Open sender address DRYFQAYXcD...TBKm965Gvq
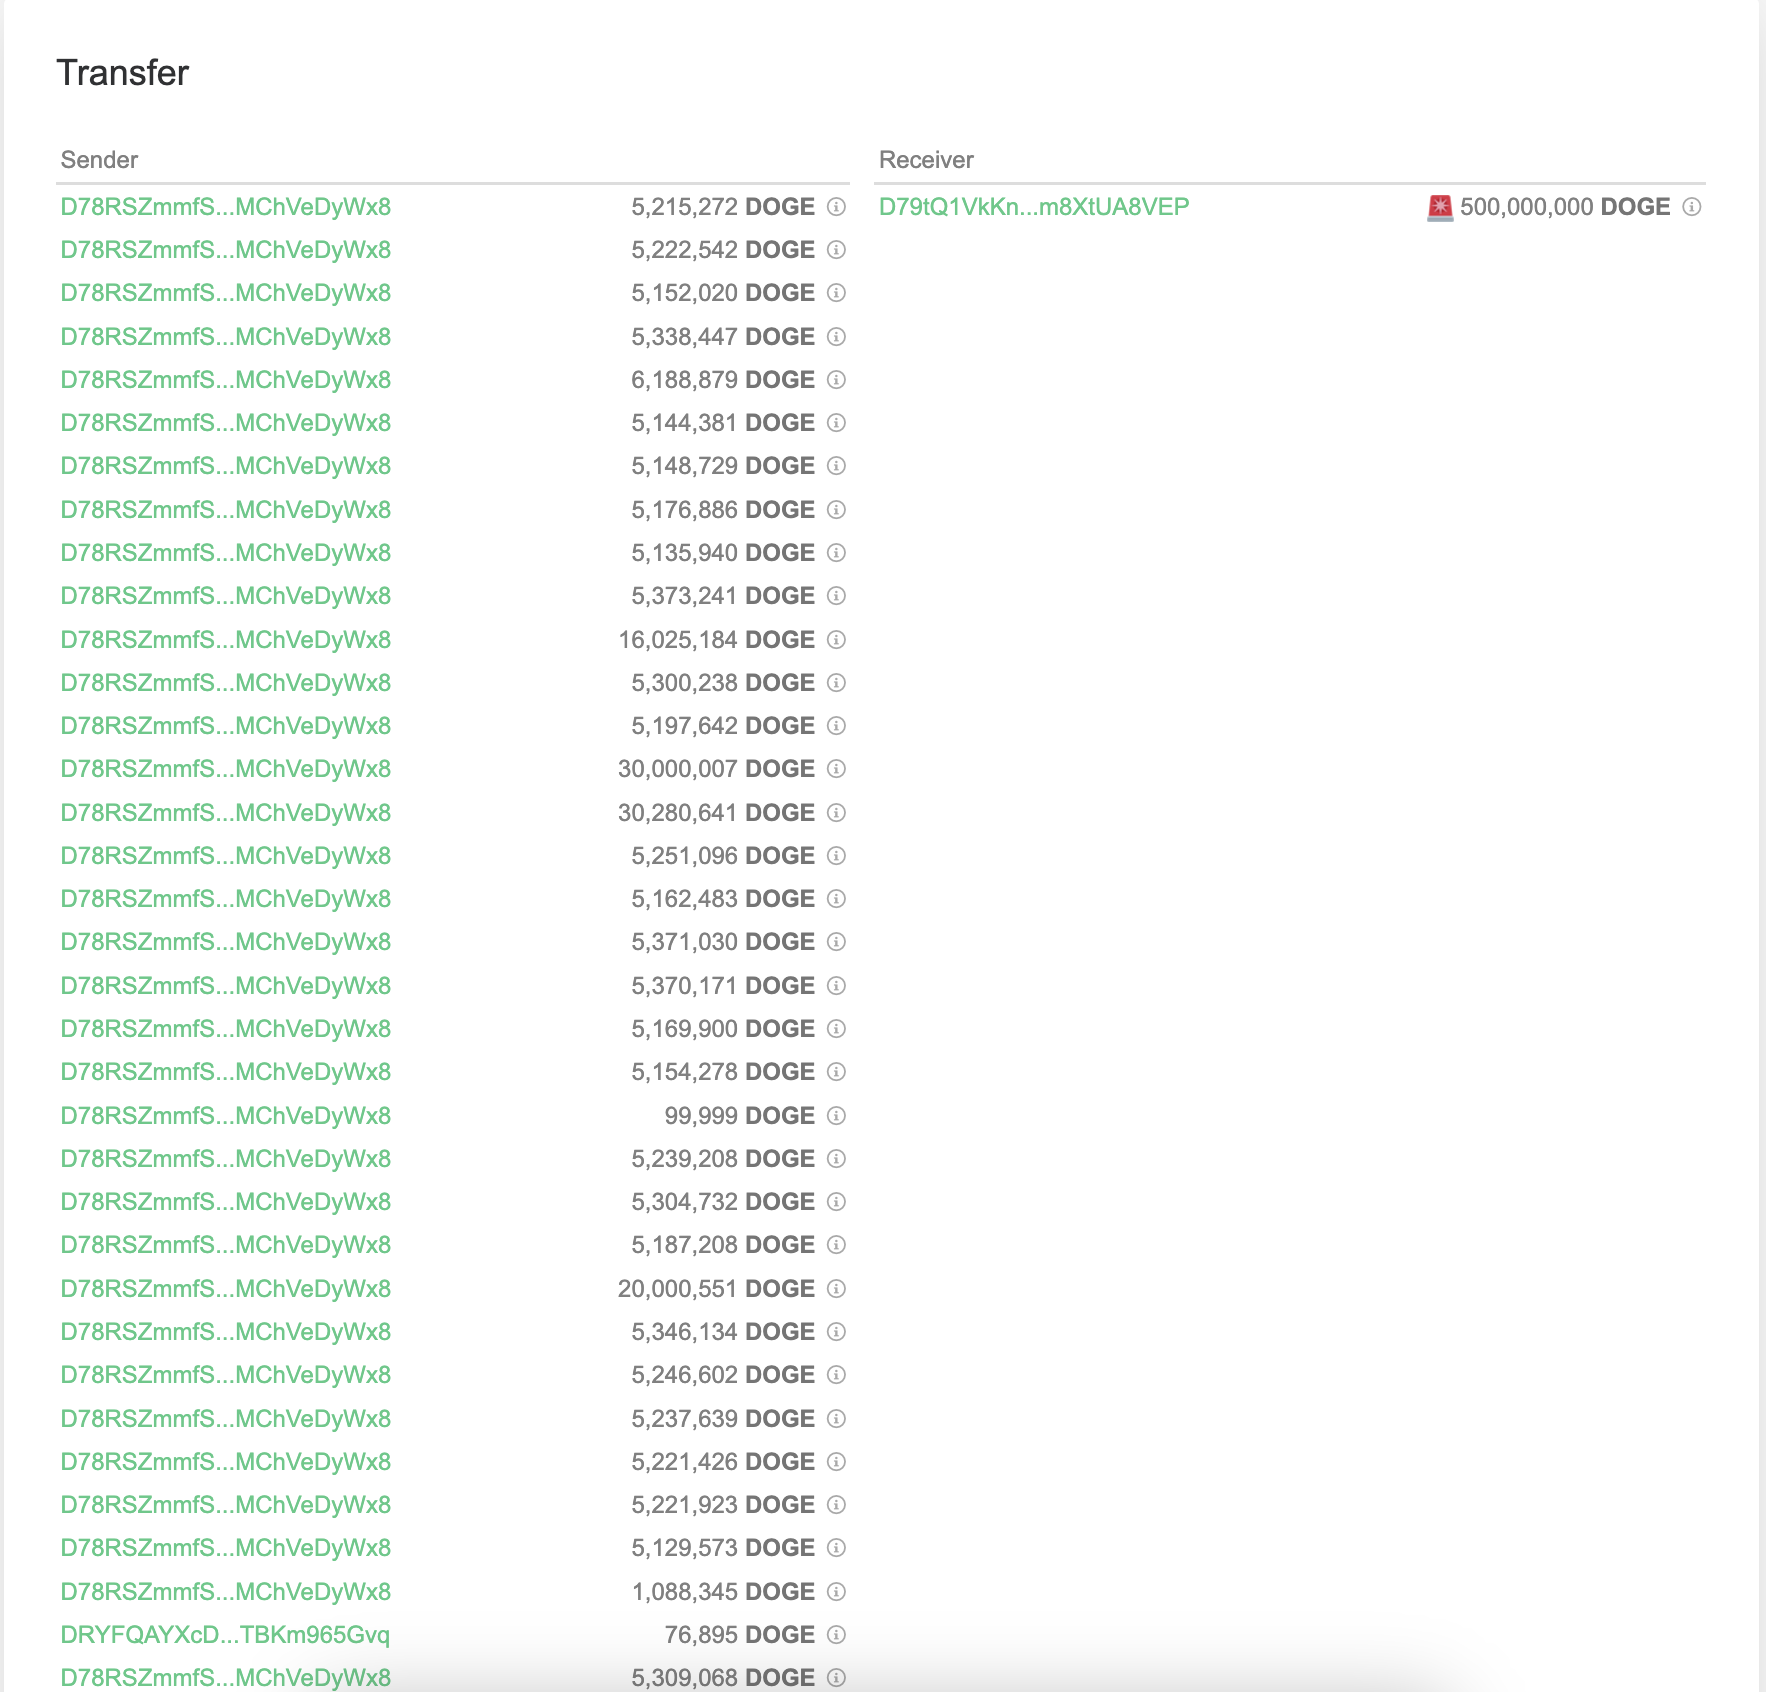1766x1692 pixels. point(225,1635)
